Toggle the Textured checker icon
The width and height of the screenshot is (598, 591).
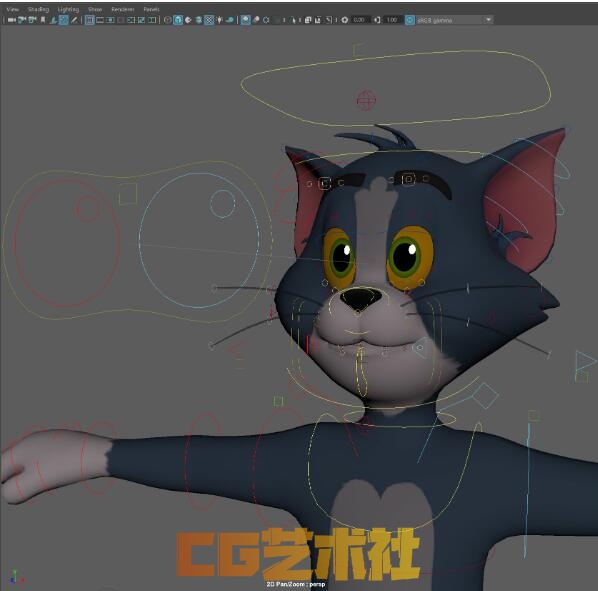[x=209, y=20]
